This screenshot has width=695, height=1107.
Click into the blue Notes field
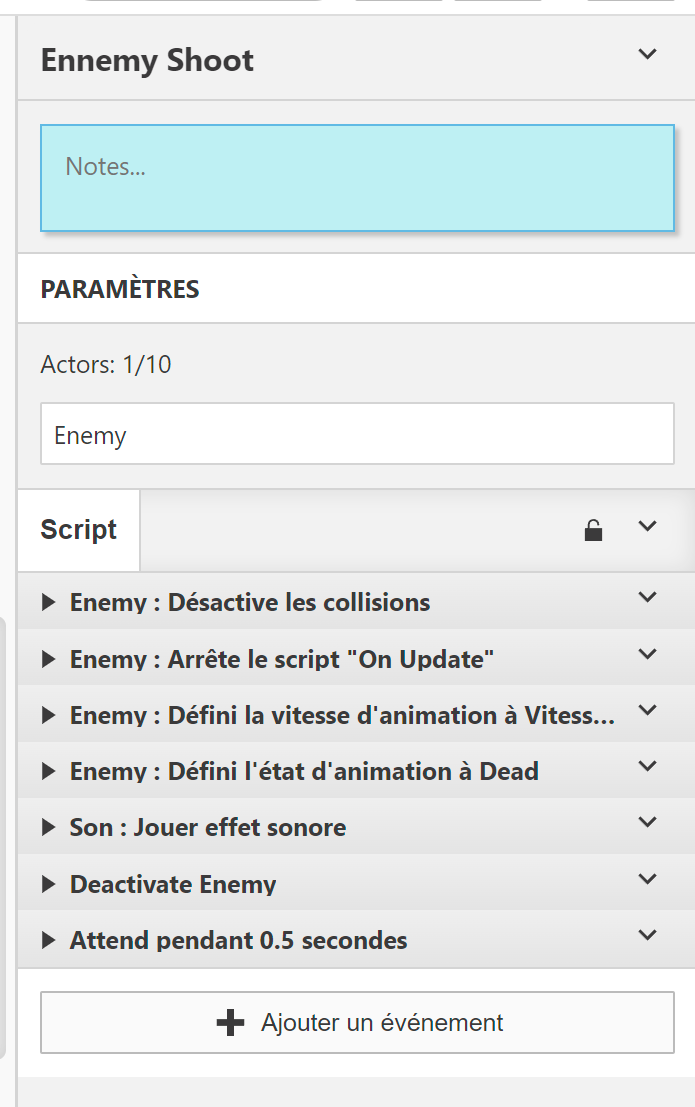(357, 178)
